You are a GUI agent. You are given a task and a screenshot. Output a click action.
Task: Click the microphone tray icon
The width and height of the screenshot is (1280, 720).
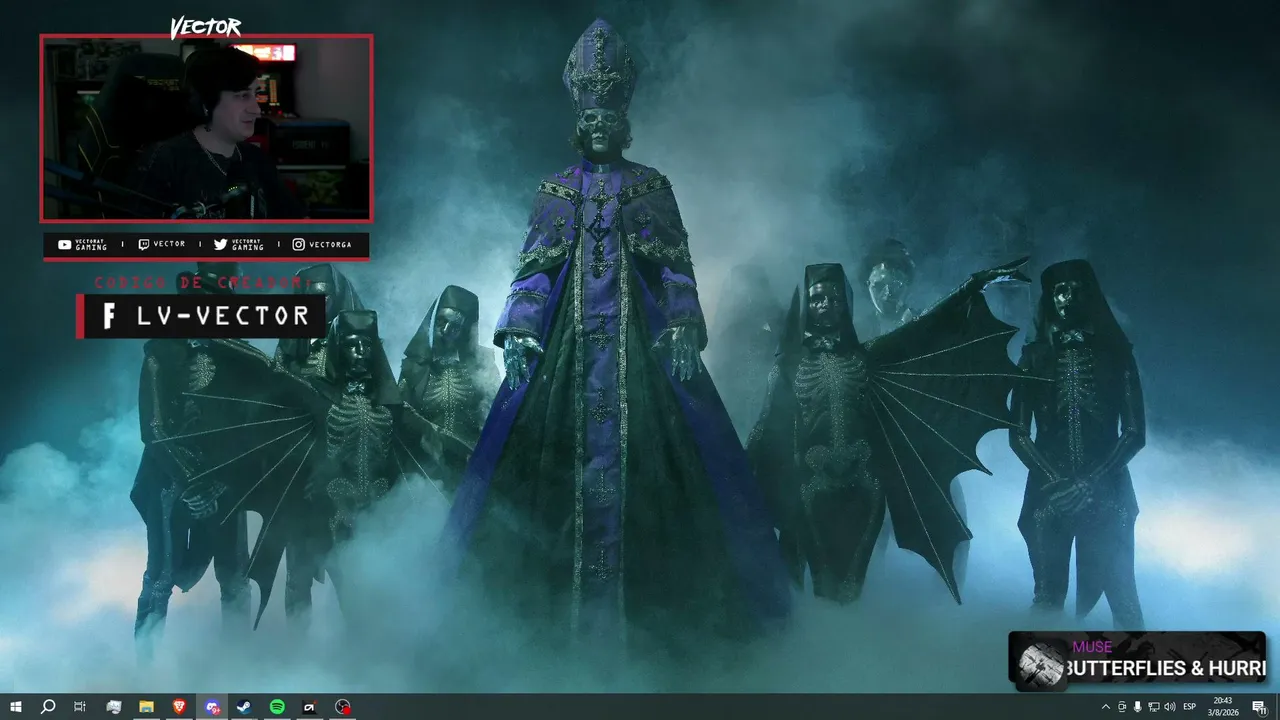[x=1137, y=707]
